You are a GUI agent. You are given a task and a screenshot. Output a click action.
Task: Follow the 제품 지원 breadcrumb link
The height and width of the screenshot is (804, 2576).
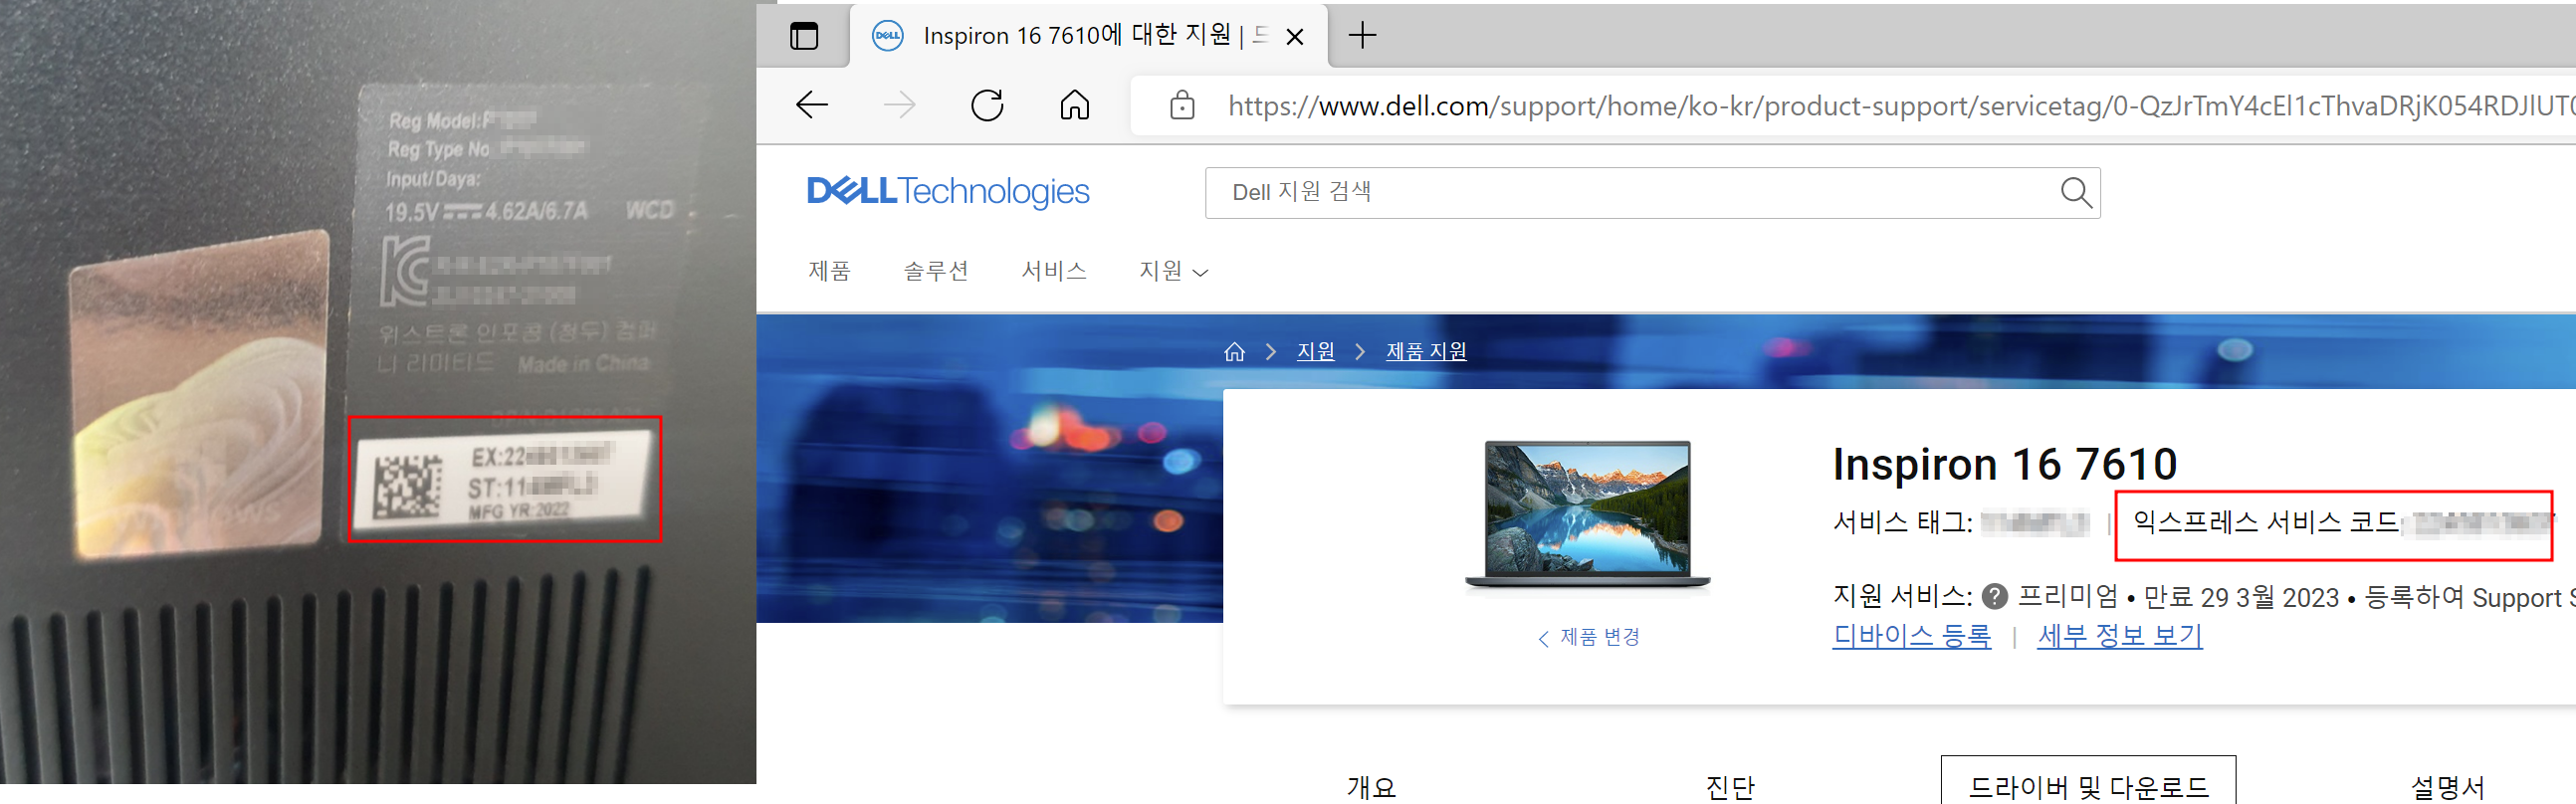(1426, 352)
